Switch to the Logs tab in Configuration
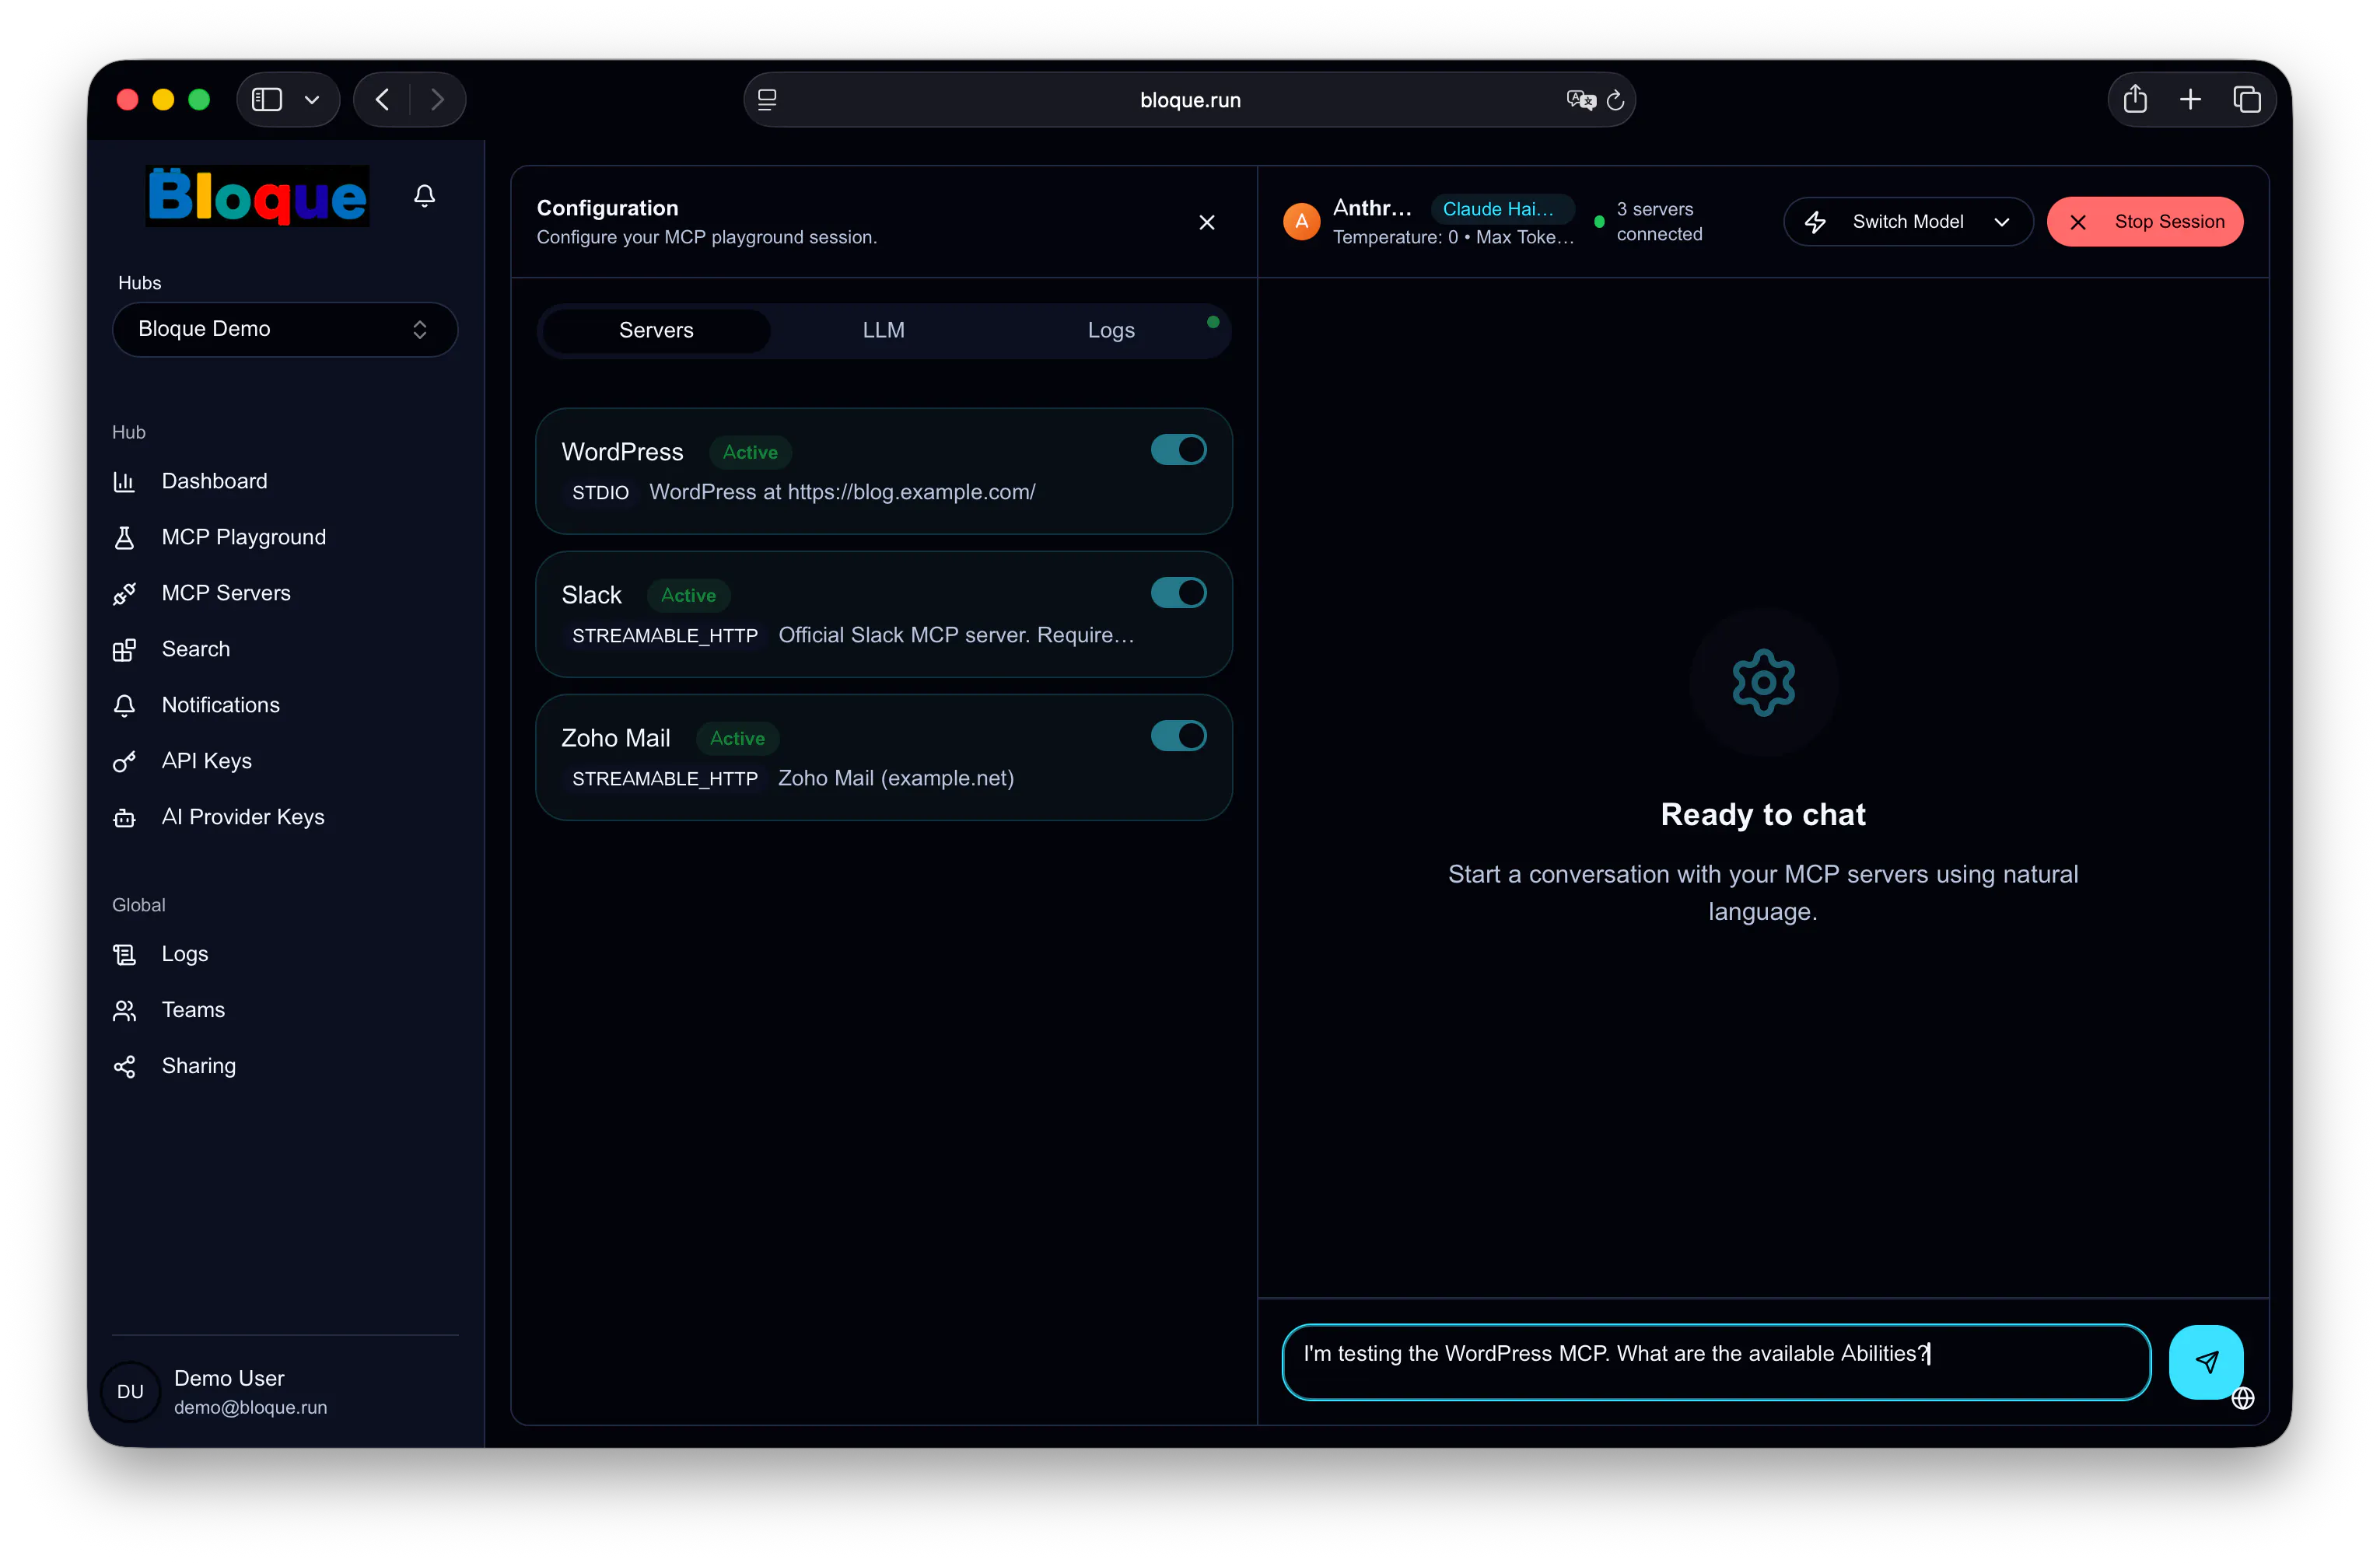This screenshot has height=1563, width=2380. click(x=1111, y=330)
